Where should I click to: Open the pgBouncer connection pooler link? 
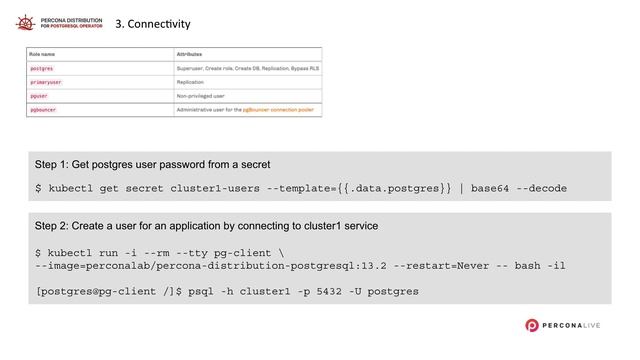(x=278, y=110)
